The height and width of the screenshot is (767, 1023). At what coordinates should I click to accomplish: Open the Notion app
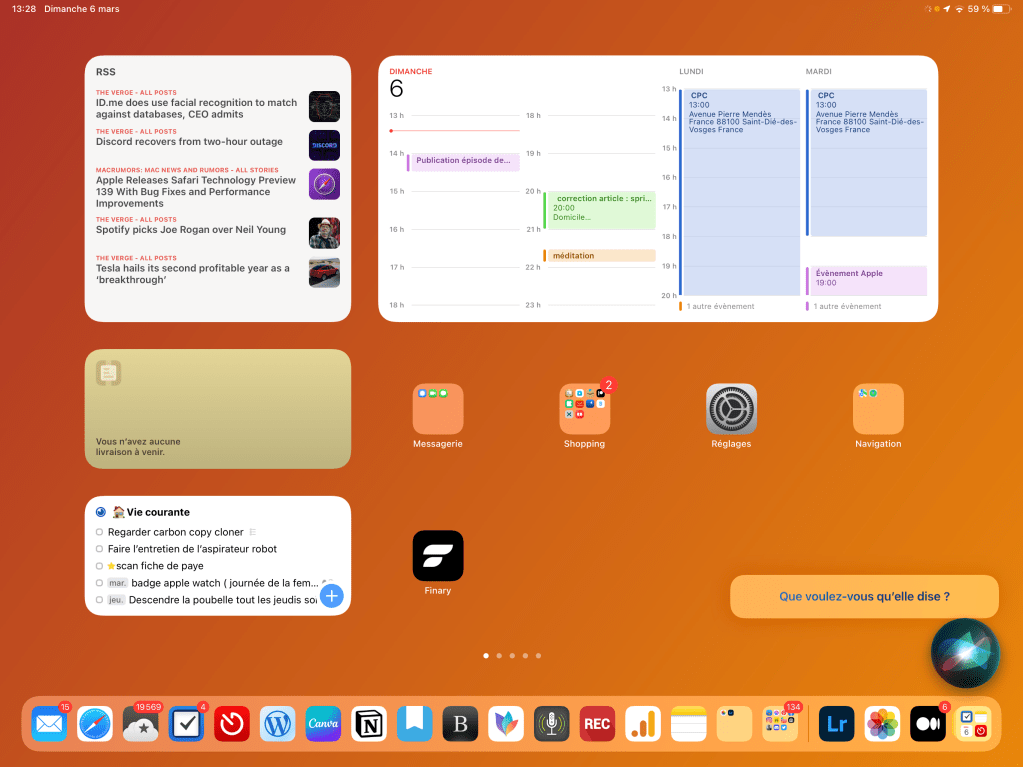point(369,723)
